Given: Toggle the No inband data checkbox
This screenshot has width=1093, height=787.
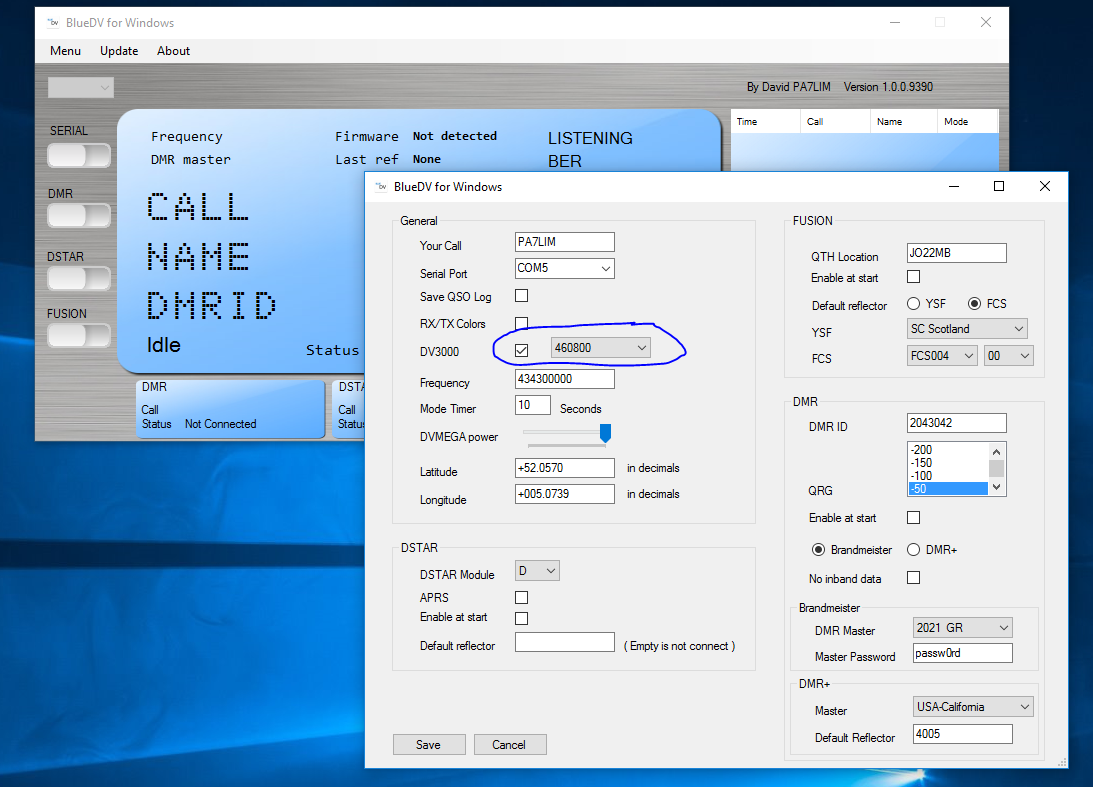Looking at the screenshot, I should [x=913, y=577].
